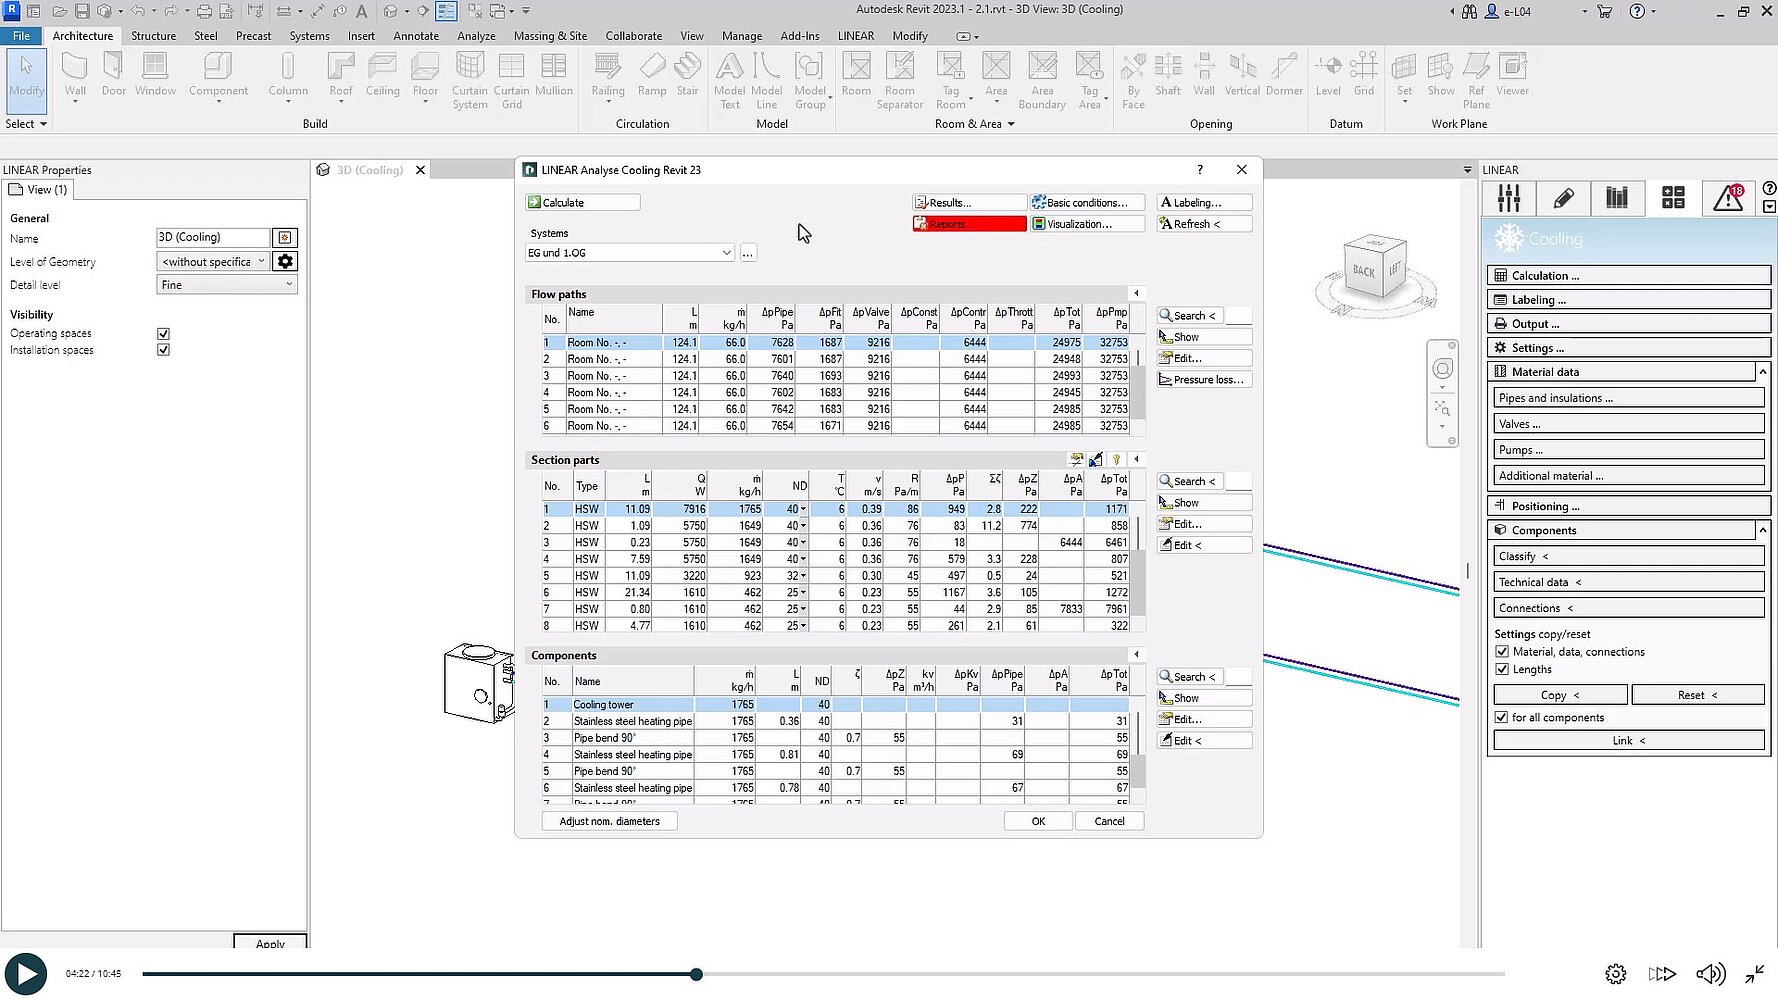Screen dimensions: 1778x1000
Task: Uncheck the Lengths settings checkbox
Action: pyautogui.click(x=1502, y=669)
